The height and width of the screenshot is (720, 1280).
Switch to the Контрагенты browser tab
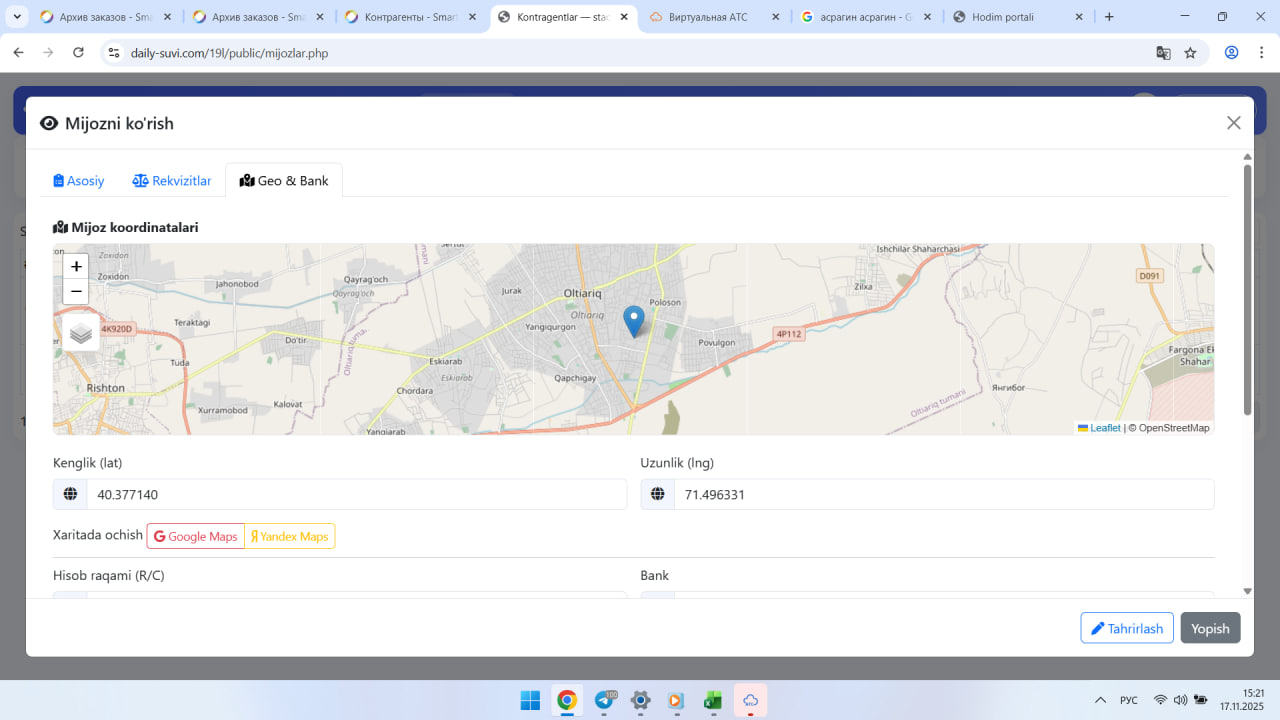412,17
